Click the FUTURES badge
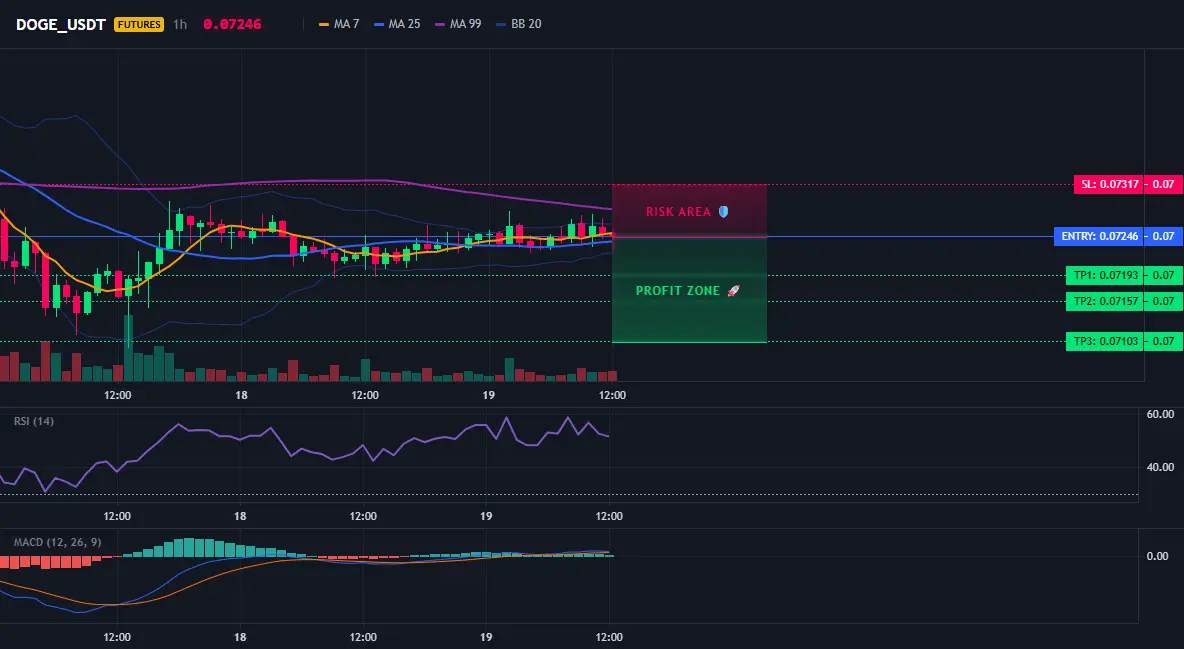Image resolution: width=1184 pixels, height=649 pixels. point(138,24)
